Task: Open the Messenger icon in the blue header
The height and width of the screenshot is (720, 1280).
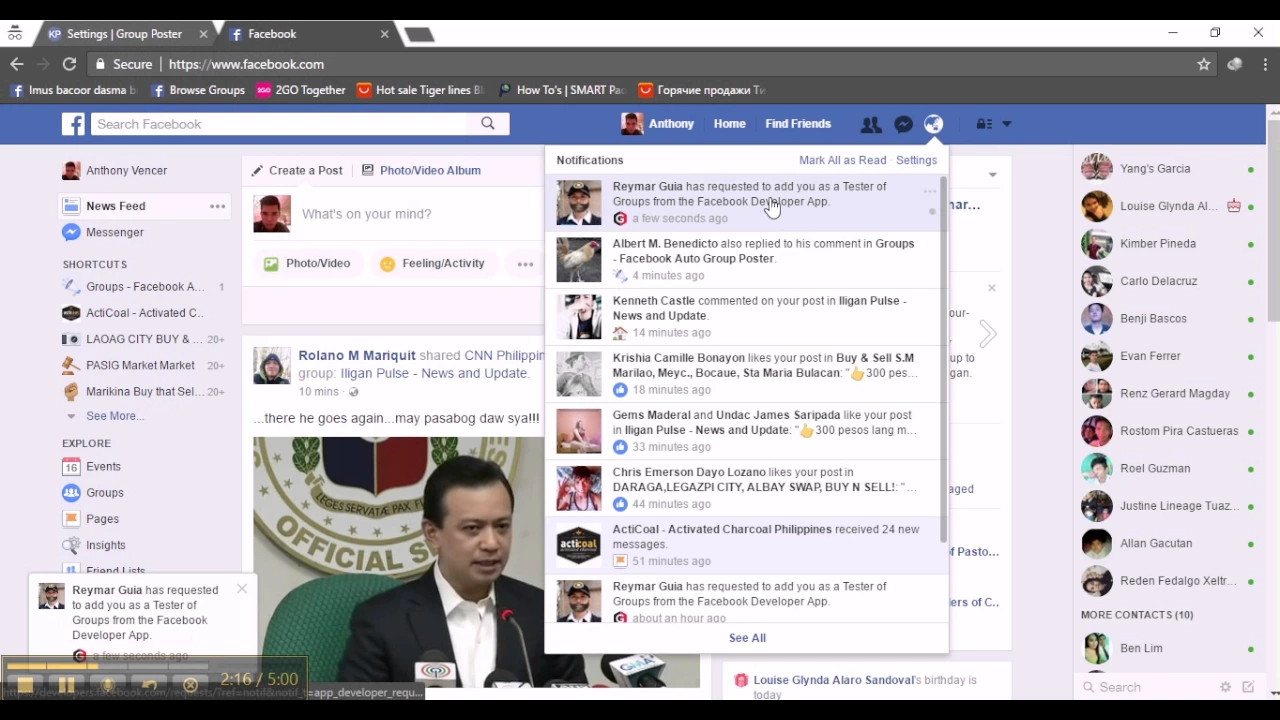Action: (903, 124)
